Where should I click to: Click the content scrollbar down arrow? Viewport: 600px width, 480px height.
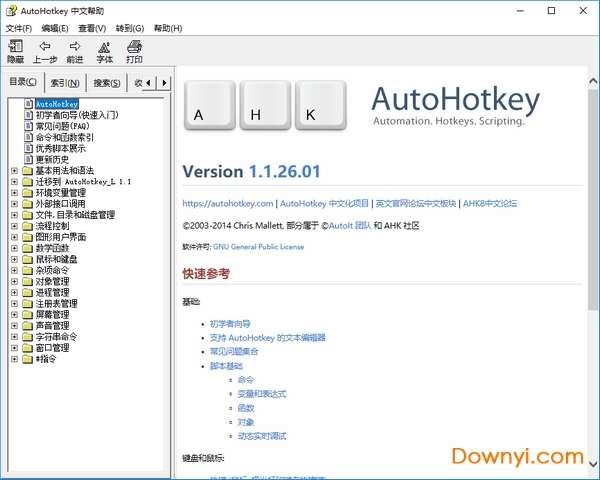pos(593,464)
